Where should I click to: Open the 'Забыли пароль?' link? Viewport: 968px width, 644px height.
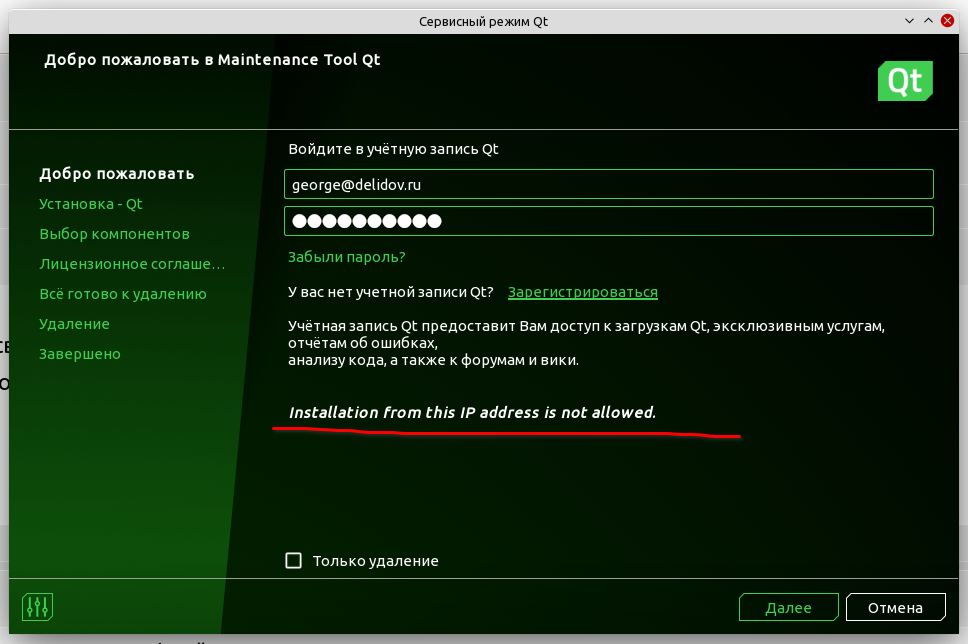(346, 257)
